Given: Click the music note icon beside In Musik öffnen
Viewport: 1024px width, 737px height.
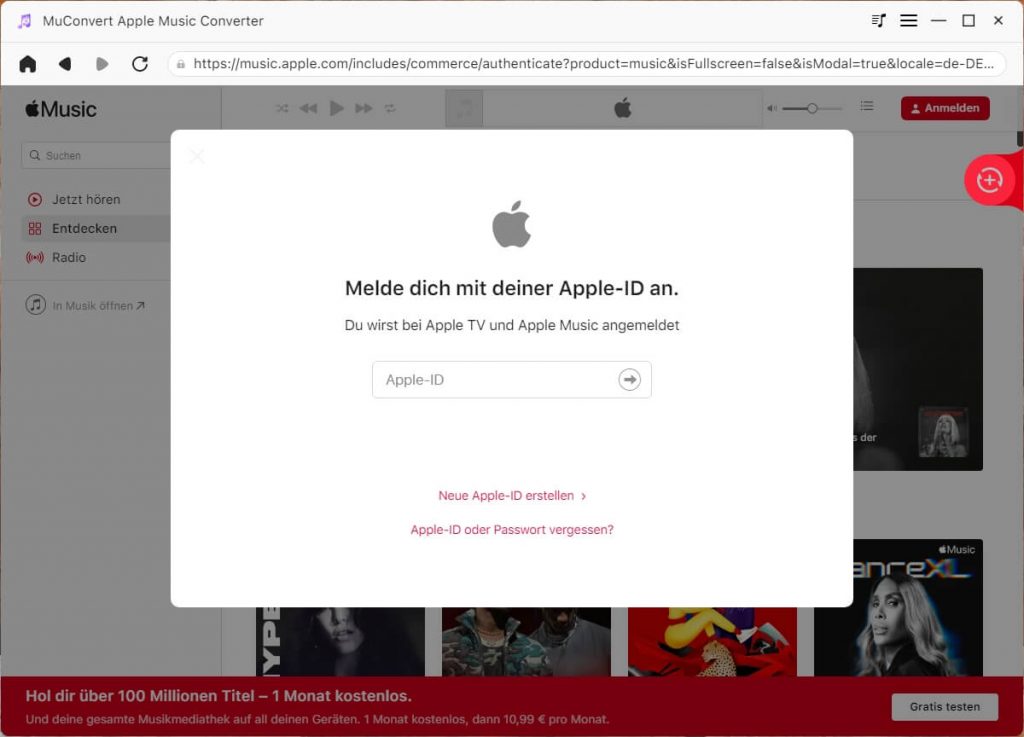Looking at the screenshot, I should (36, 305).
